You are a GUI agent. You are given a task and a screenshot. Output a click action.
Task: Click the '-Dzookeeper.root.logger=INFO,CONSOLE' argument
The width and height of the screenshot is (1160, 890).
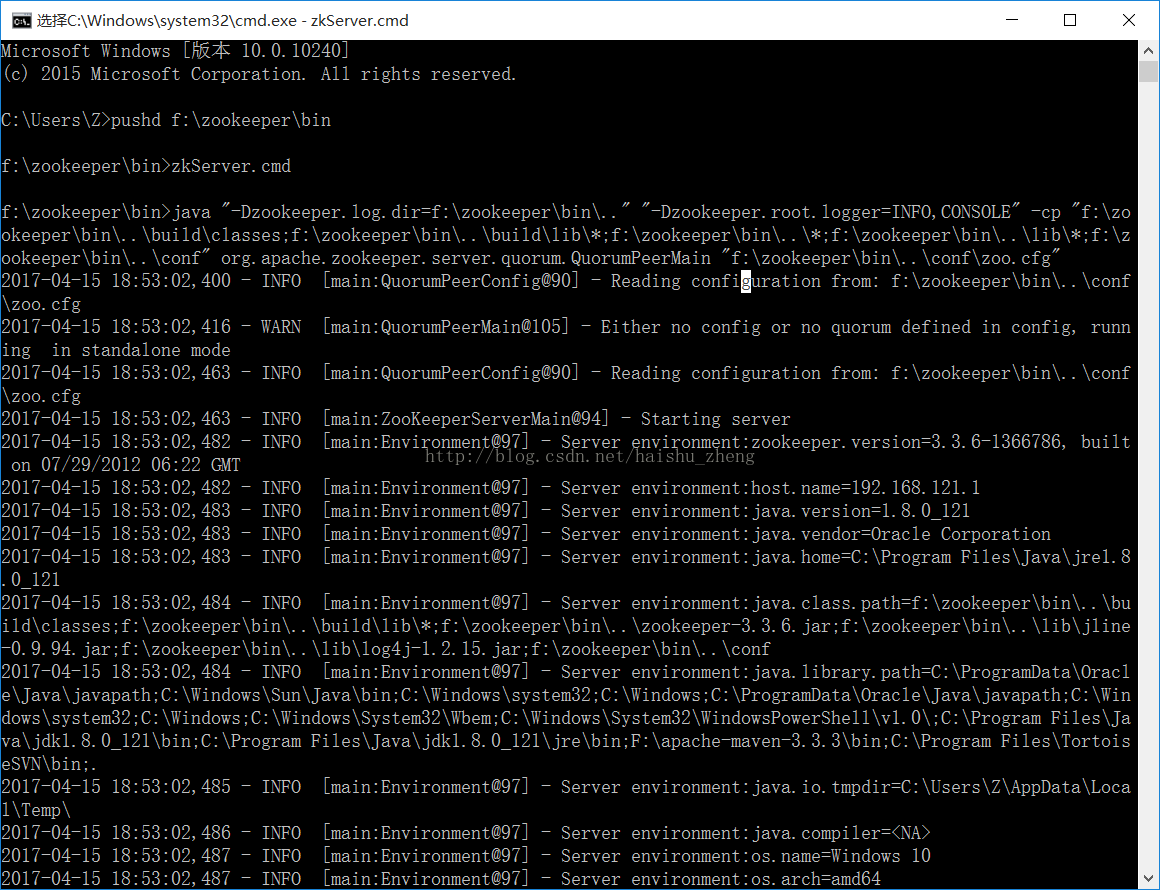(x=831, y=212)
